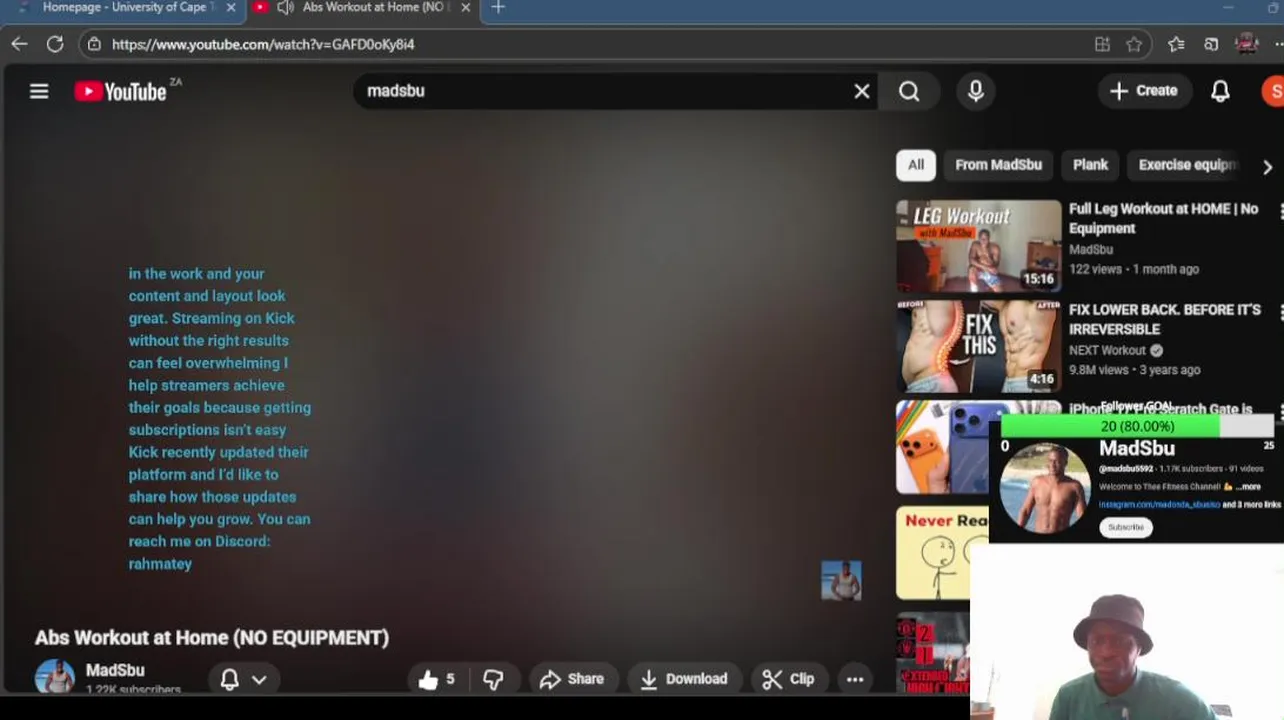Click the Discord message overlay text
This screenshot has height=720, width=1284.
pyautogui.click(x=219, y=418)
